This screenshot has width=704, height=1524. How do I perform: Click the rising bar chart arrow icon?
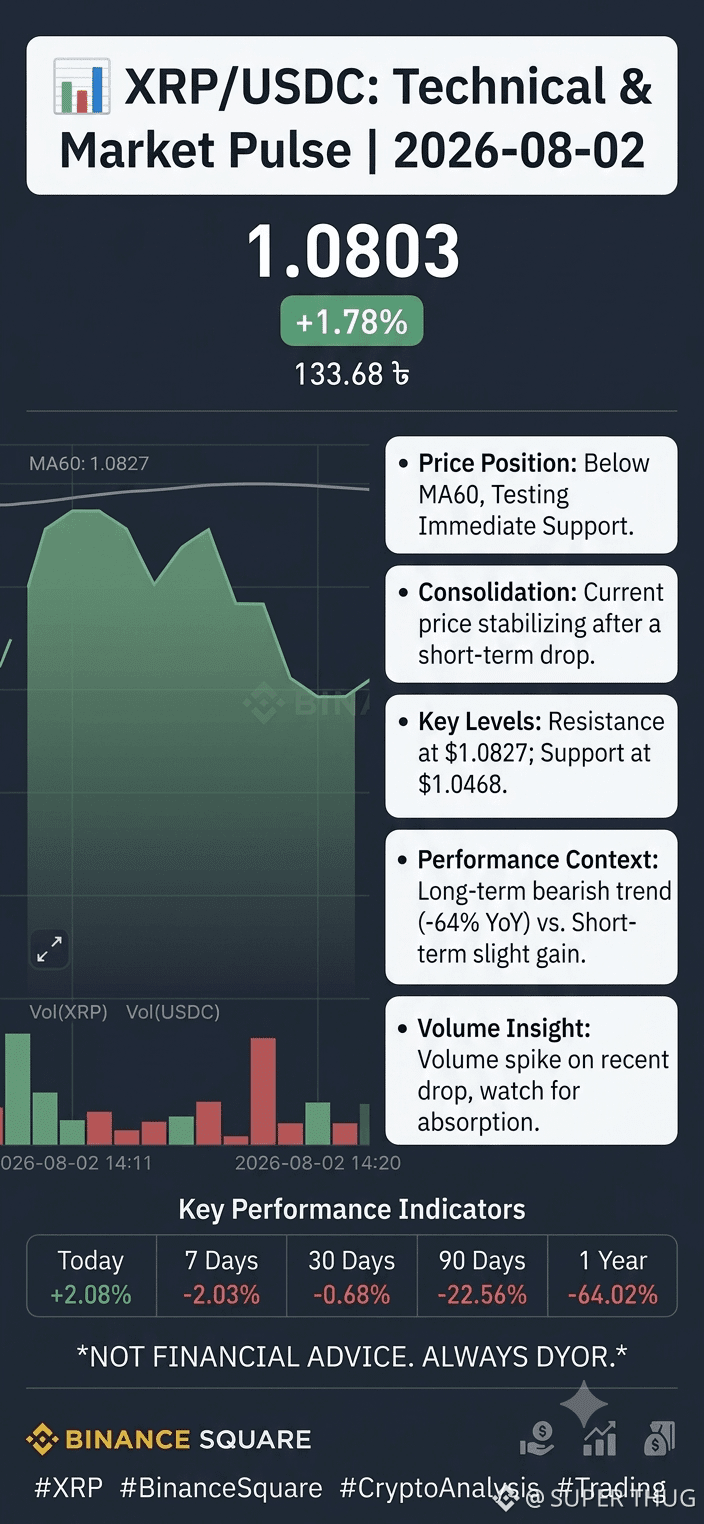coord(599,1440)
